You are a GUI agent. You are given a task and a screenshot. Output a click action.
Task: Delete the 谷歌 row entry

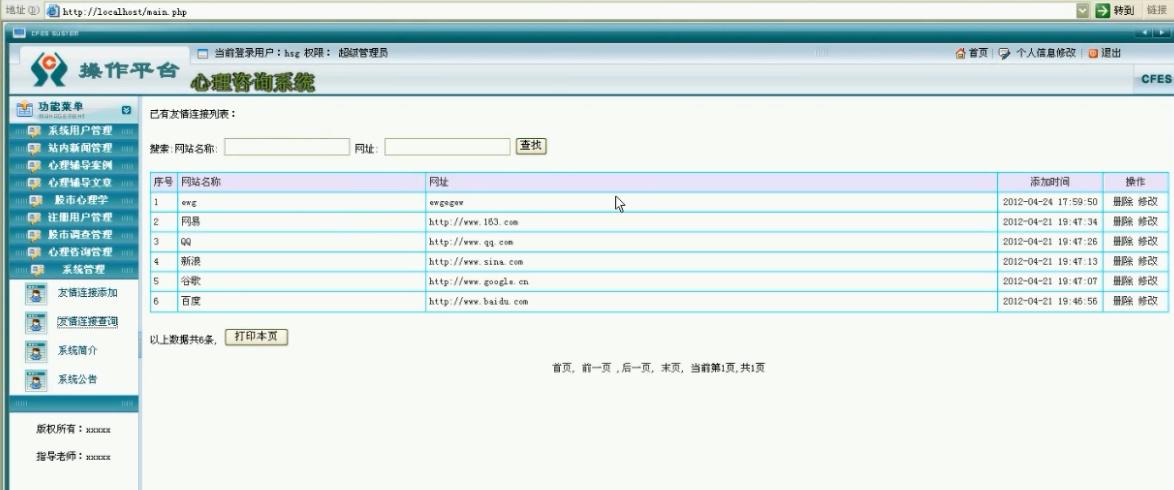tap(1122, 281)
